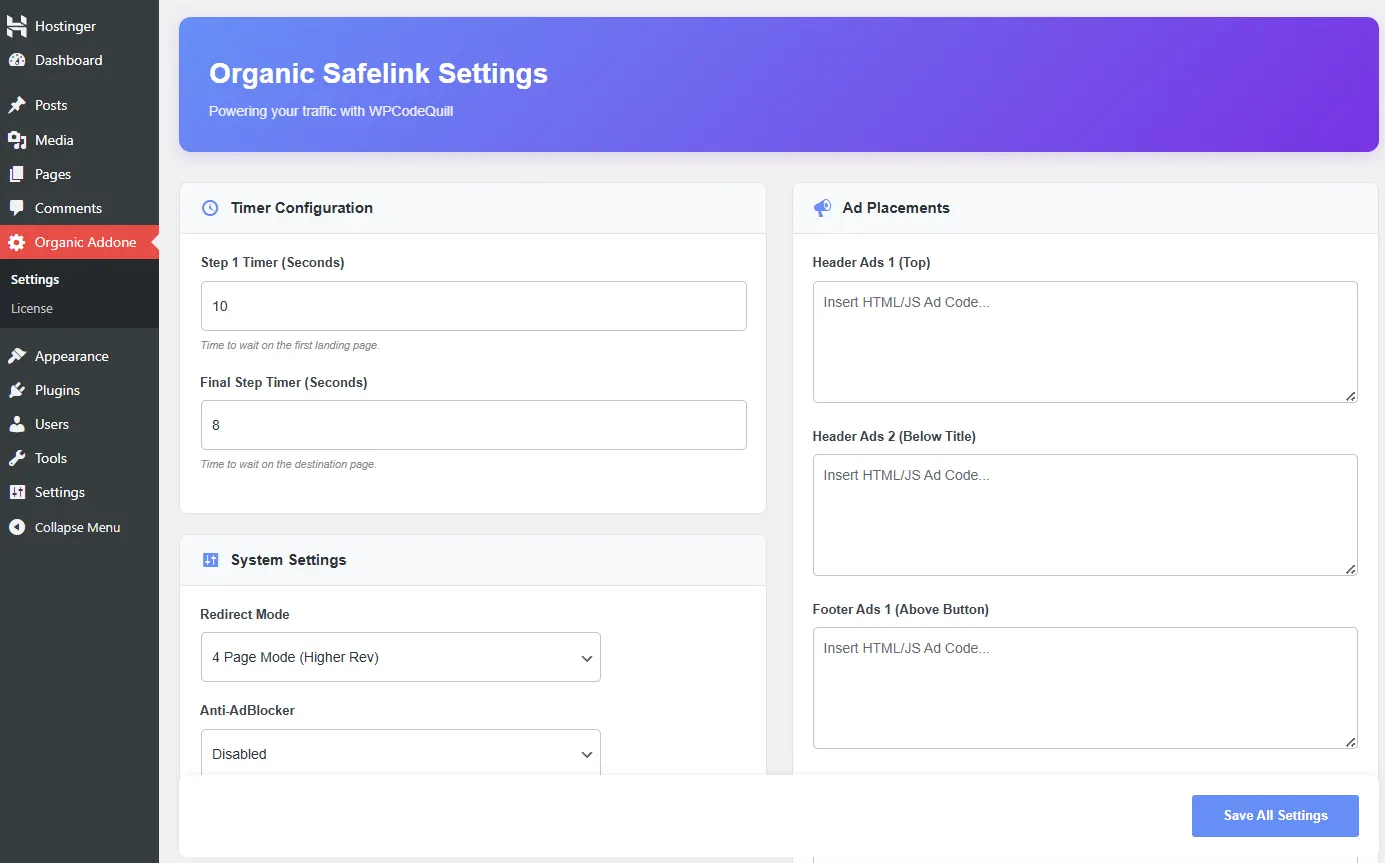Expand the Anti-AdBlocker dropdown
Viewport: 1385px width, 863px height.
coord(400,753)
